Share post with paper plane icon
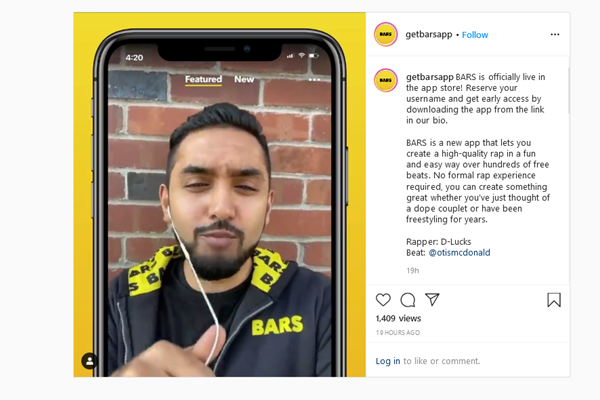The image size is (600, 400). tap(432, 299)
